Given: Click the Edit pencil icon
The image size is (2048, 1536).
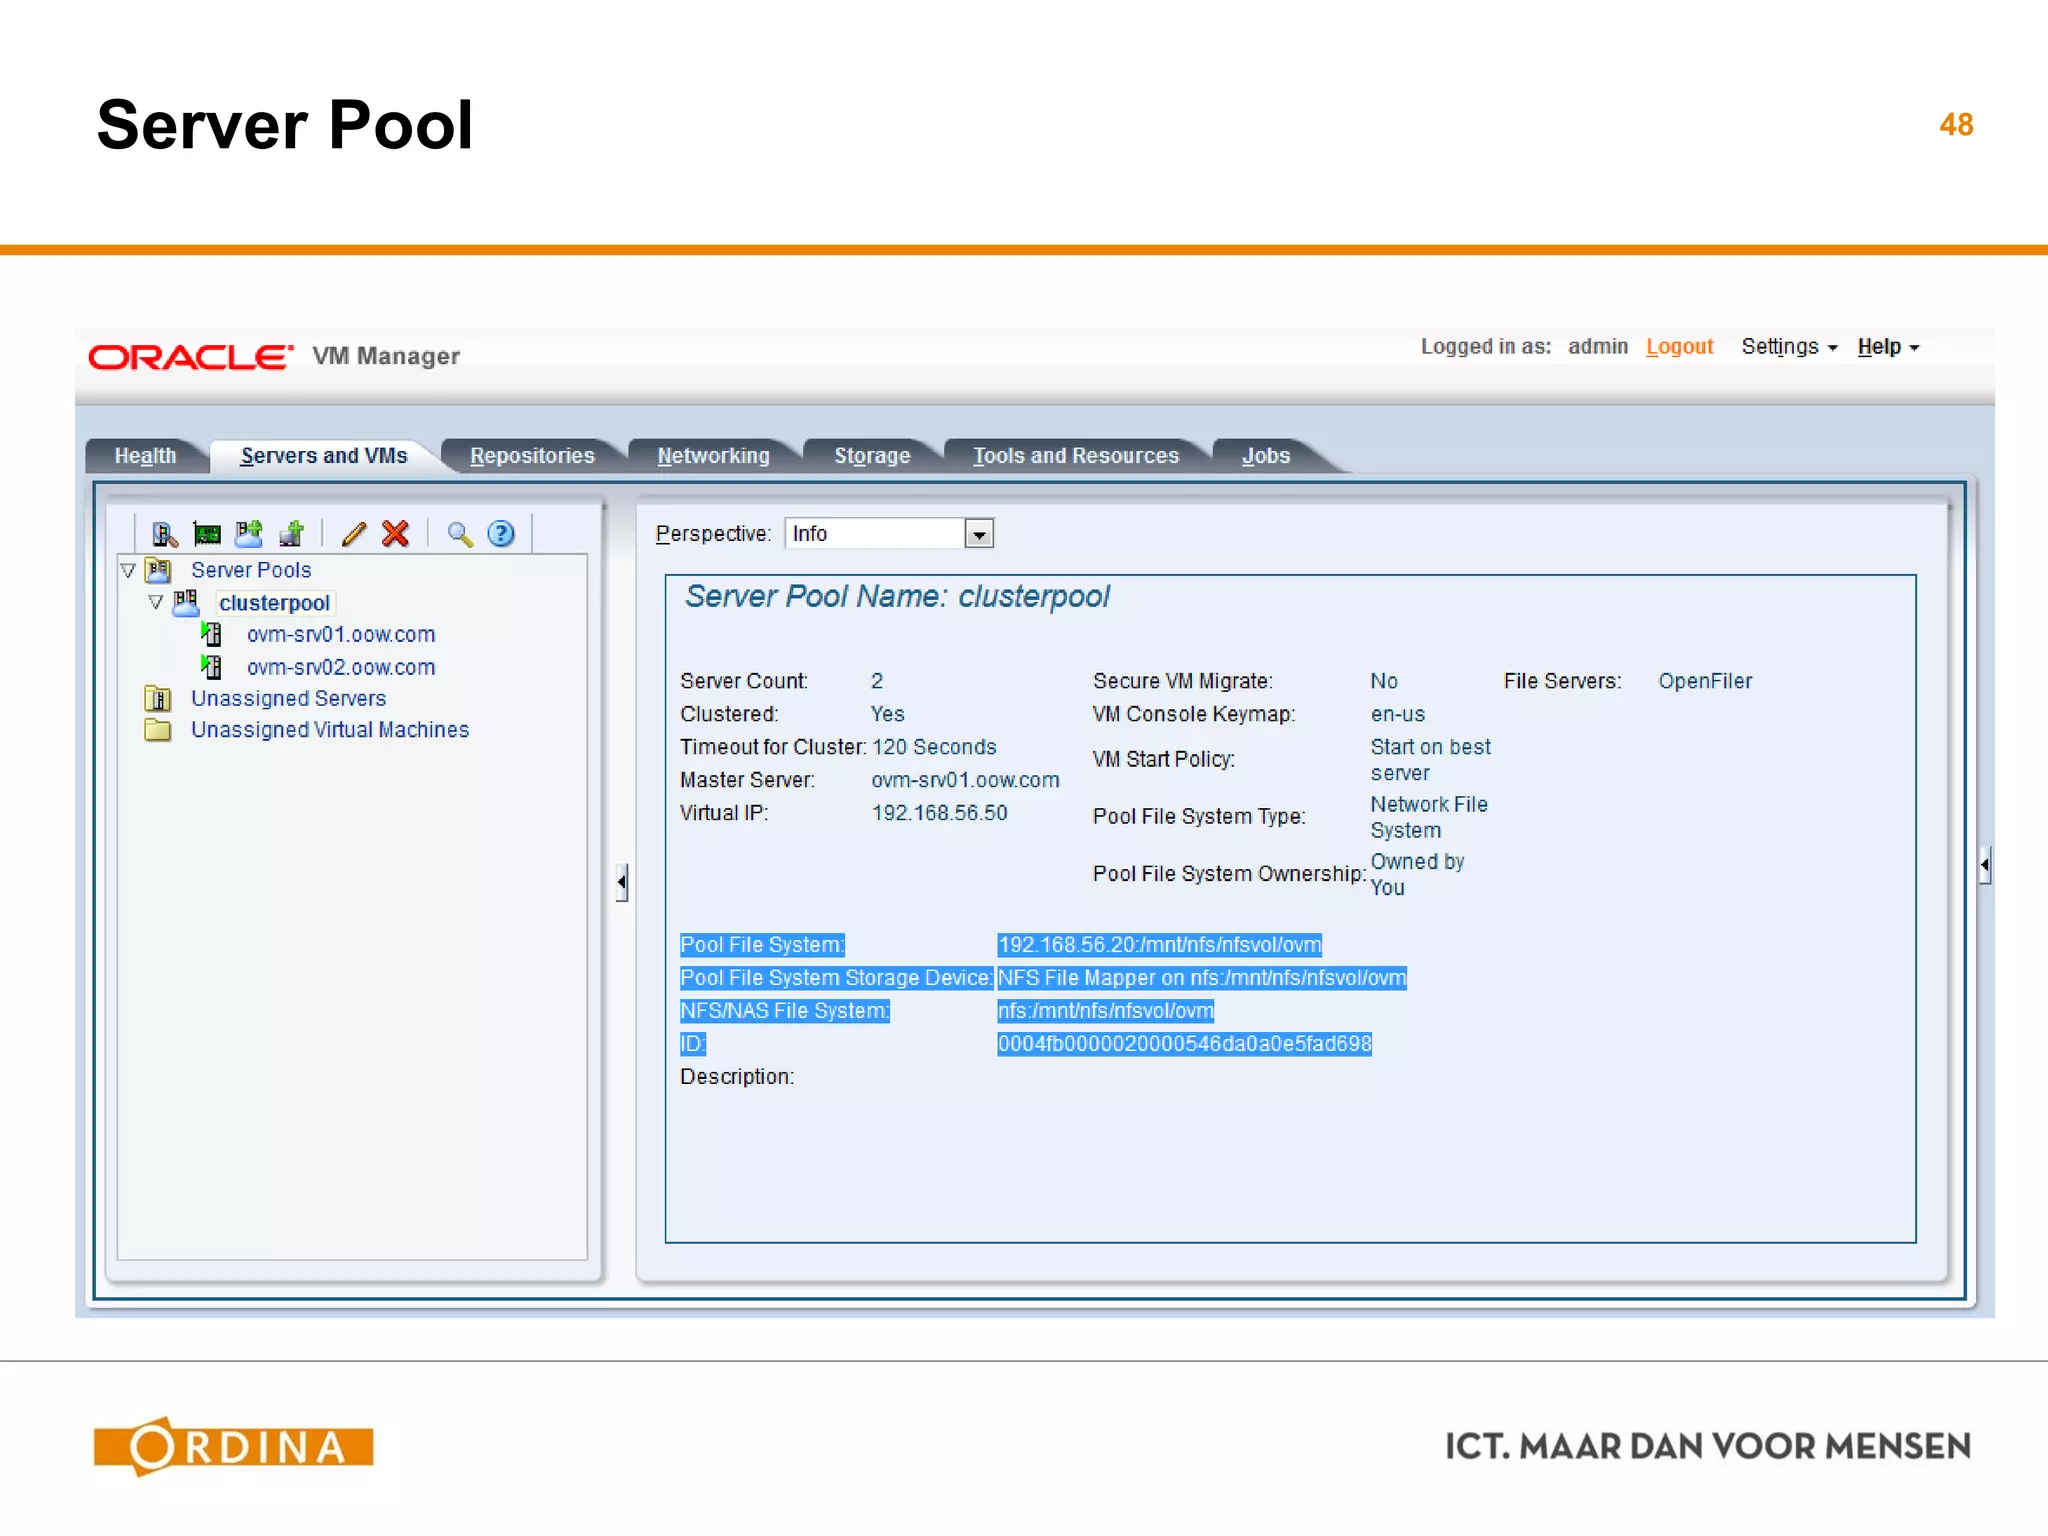Looking at the screenshot, I should pos(354,534).
